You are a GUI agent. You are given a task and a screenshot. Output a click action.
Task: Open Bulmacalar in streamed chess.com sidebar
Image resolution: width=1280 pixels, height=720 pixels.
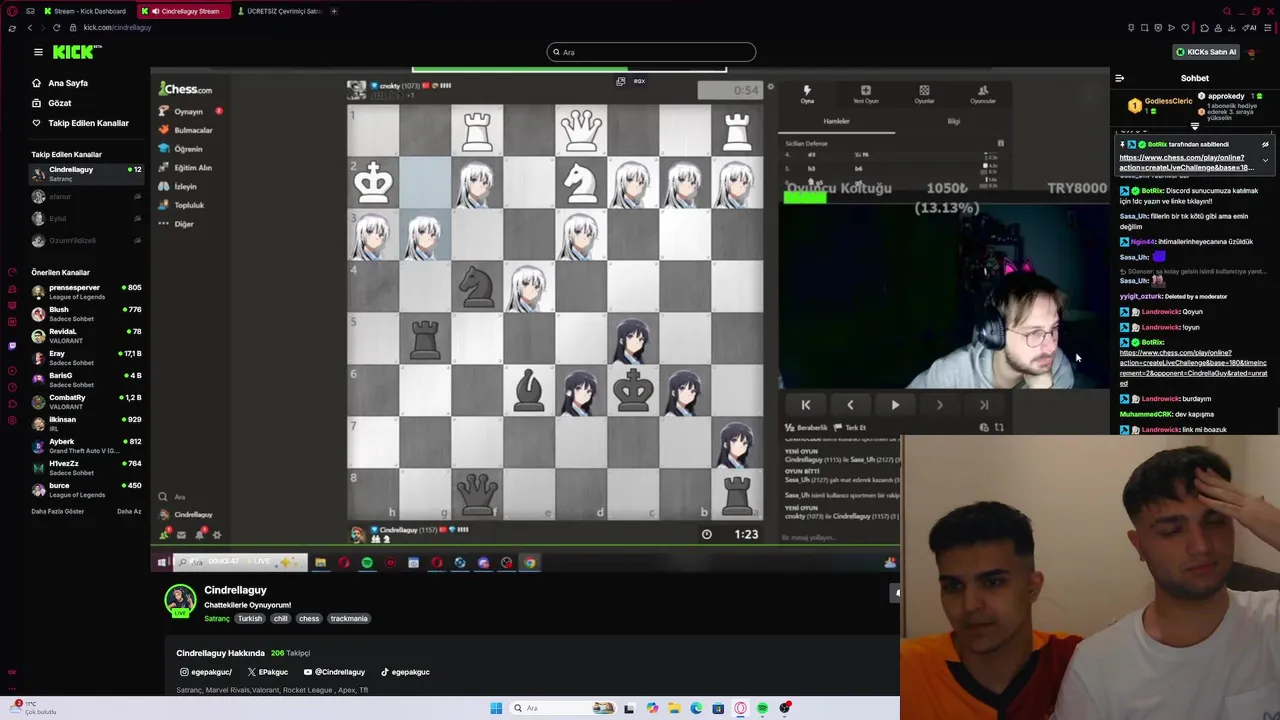186,130
